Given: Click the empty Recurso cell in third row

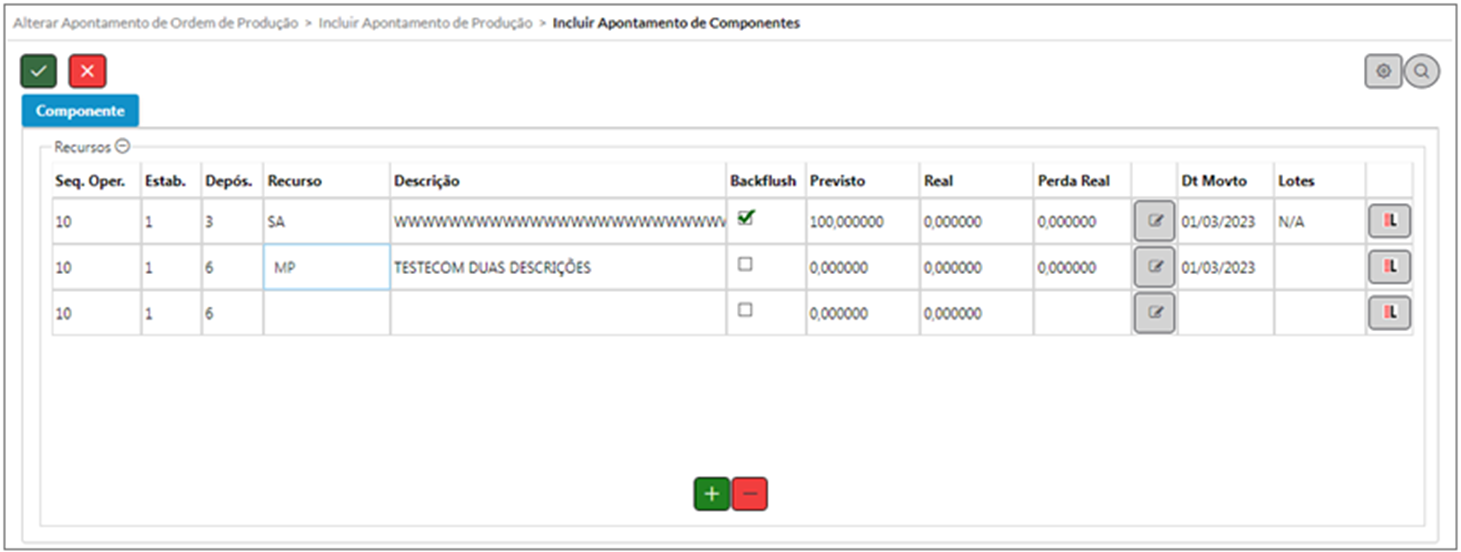Looking at the screenshot, I should pos(327,313).
